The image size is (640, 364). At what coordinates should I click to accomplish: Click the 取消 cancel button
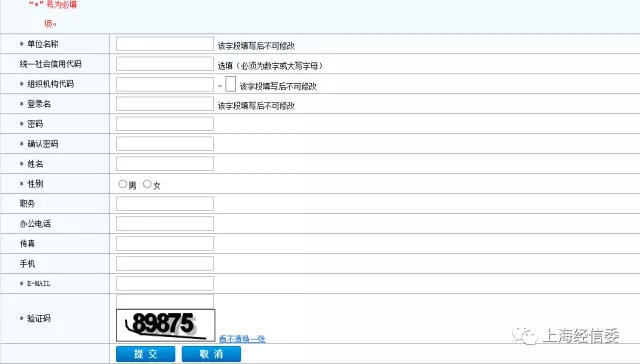click(x=211, y=354)
